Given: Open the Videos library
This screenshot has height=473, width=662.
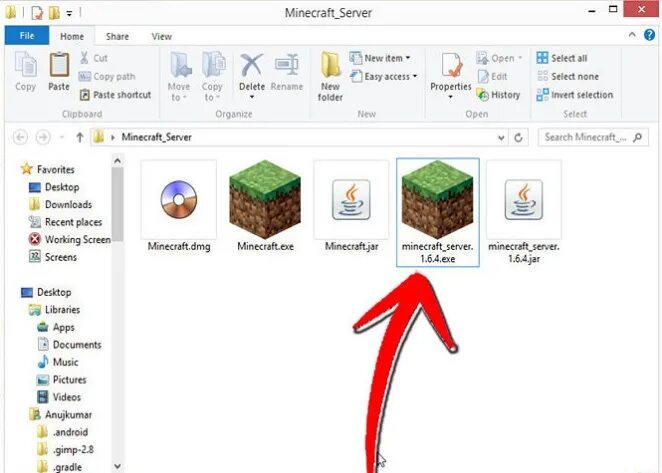Looking at the screenshot, I should (x=59, y=397).
